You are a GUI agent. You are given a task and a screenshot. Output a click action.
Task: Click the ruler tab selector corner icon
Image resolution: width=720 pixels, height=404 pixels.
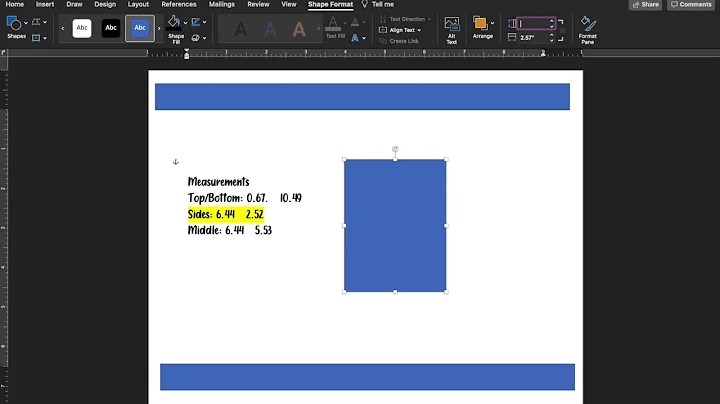[x=4, y=53]
